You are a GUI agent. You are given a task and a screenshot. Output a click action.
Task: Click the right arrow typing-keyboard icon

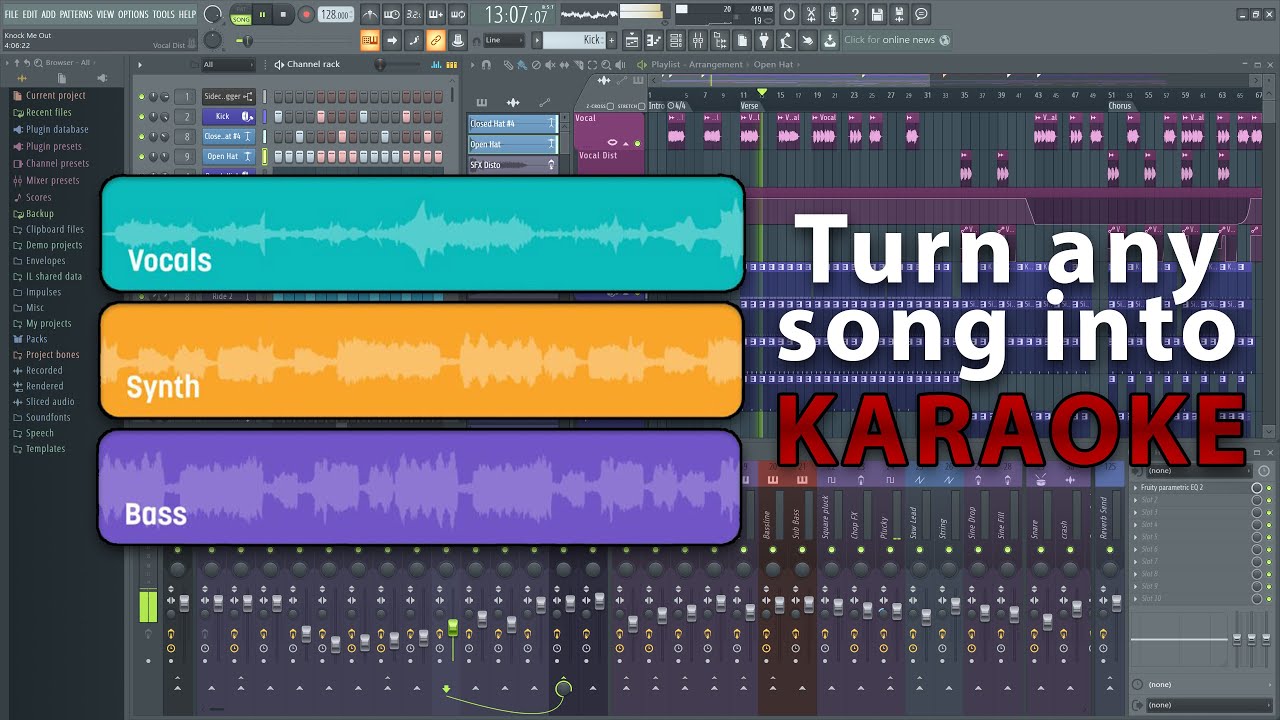tap(392, 40)
